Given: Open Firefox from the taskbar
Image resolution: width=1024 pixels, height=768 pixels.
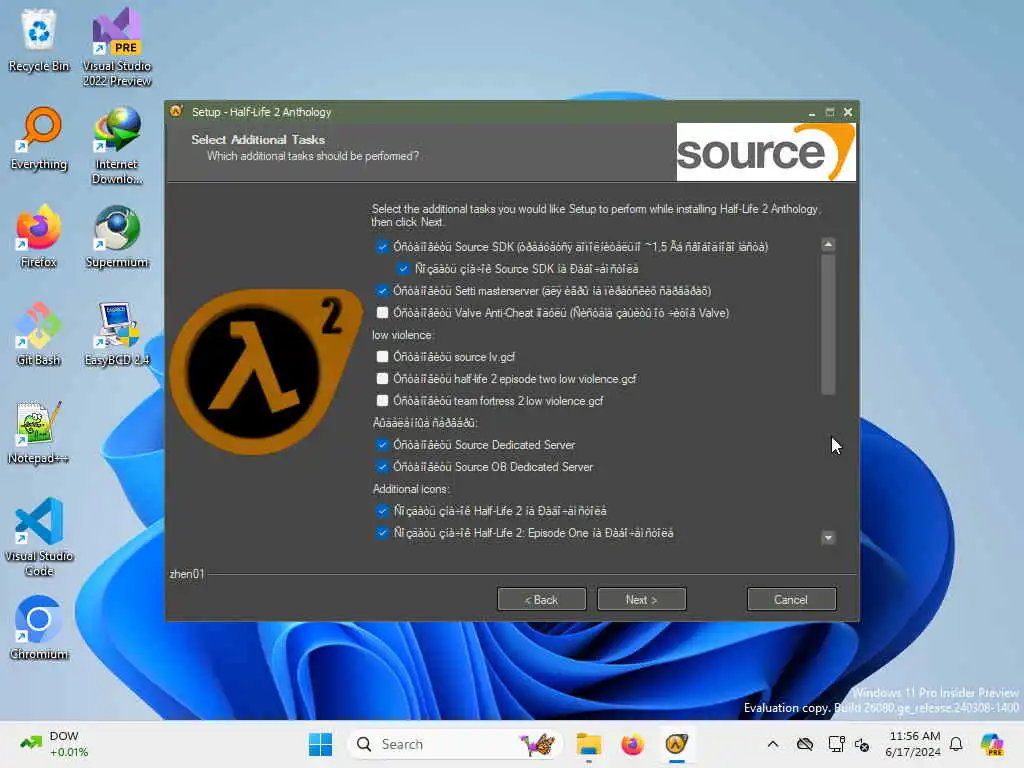Looking at the screenshot, I should [632, 744].
